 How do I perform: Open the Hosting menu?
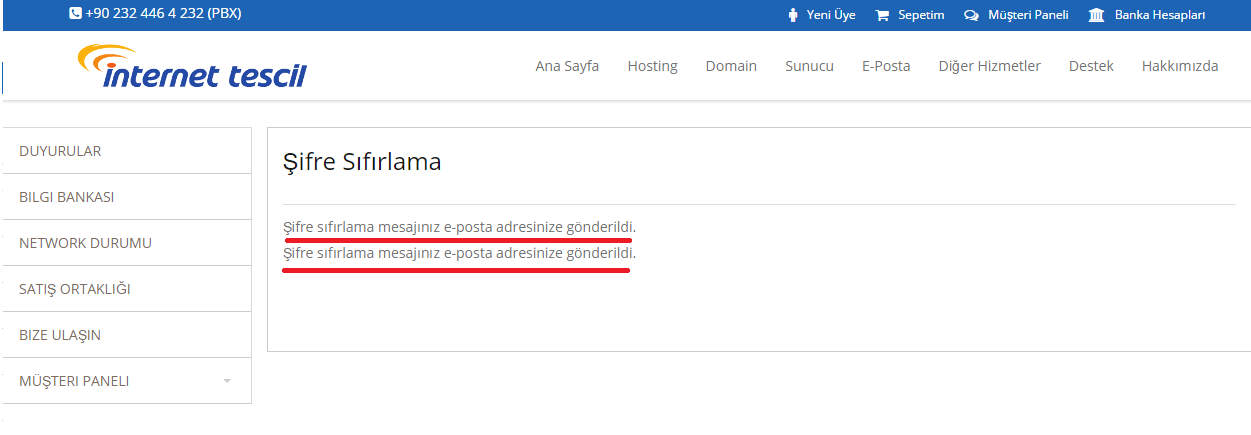coord(652,66)
